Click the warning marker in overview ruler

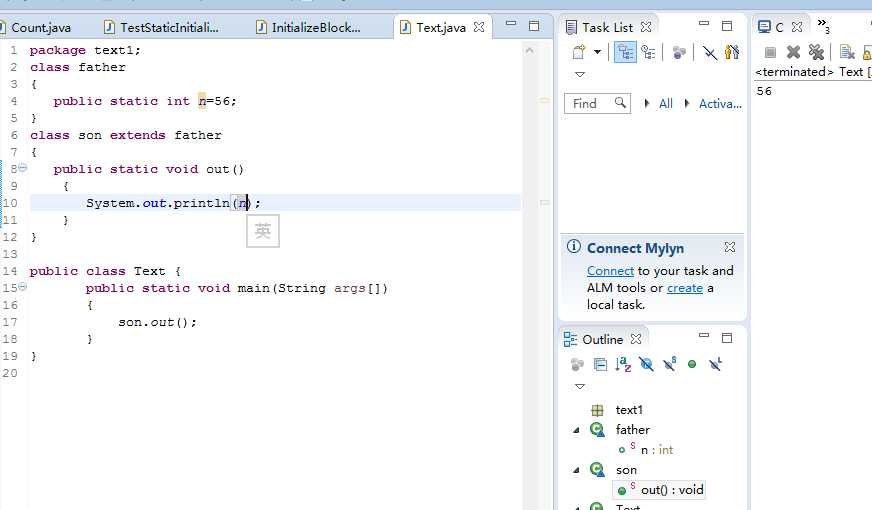click(x=544, y=100)
